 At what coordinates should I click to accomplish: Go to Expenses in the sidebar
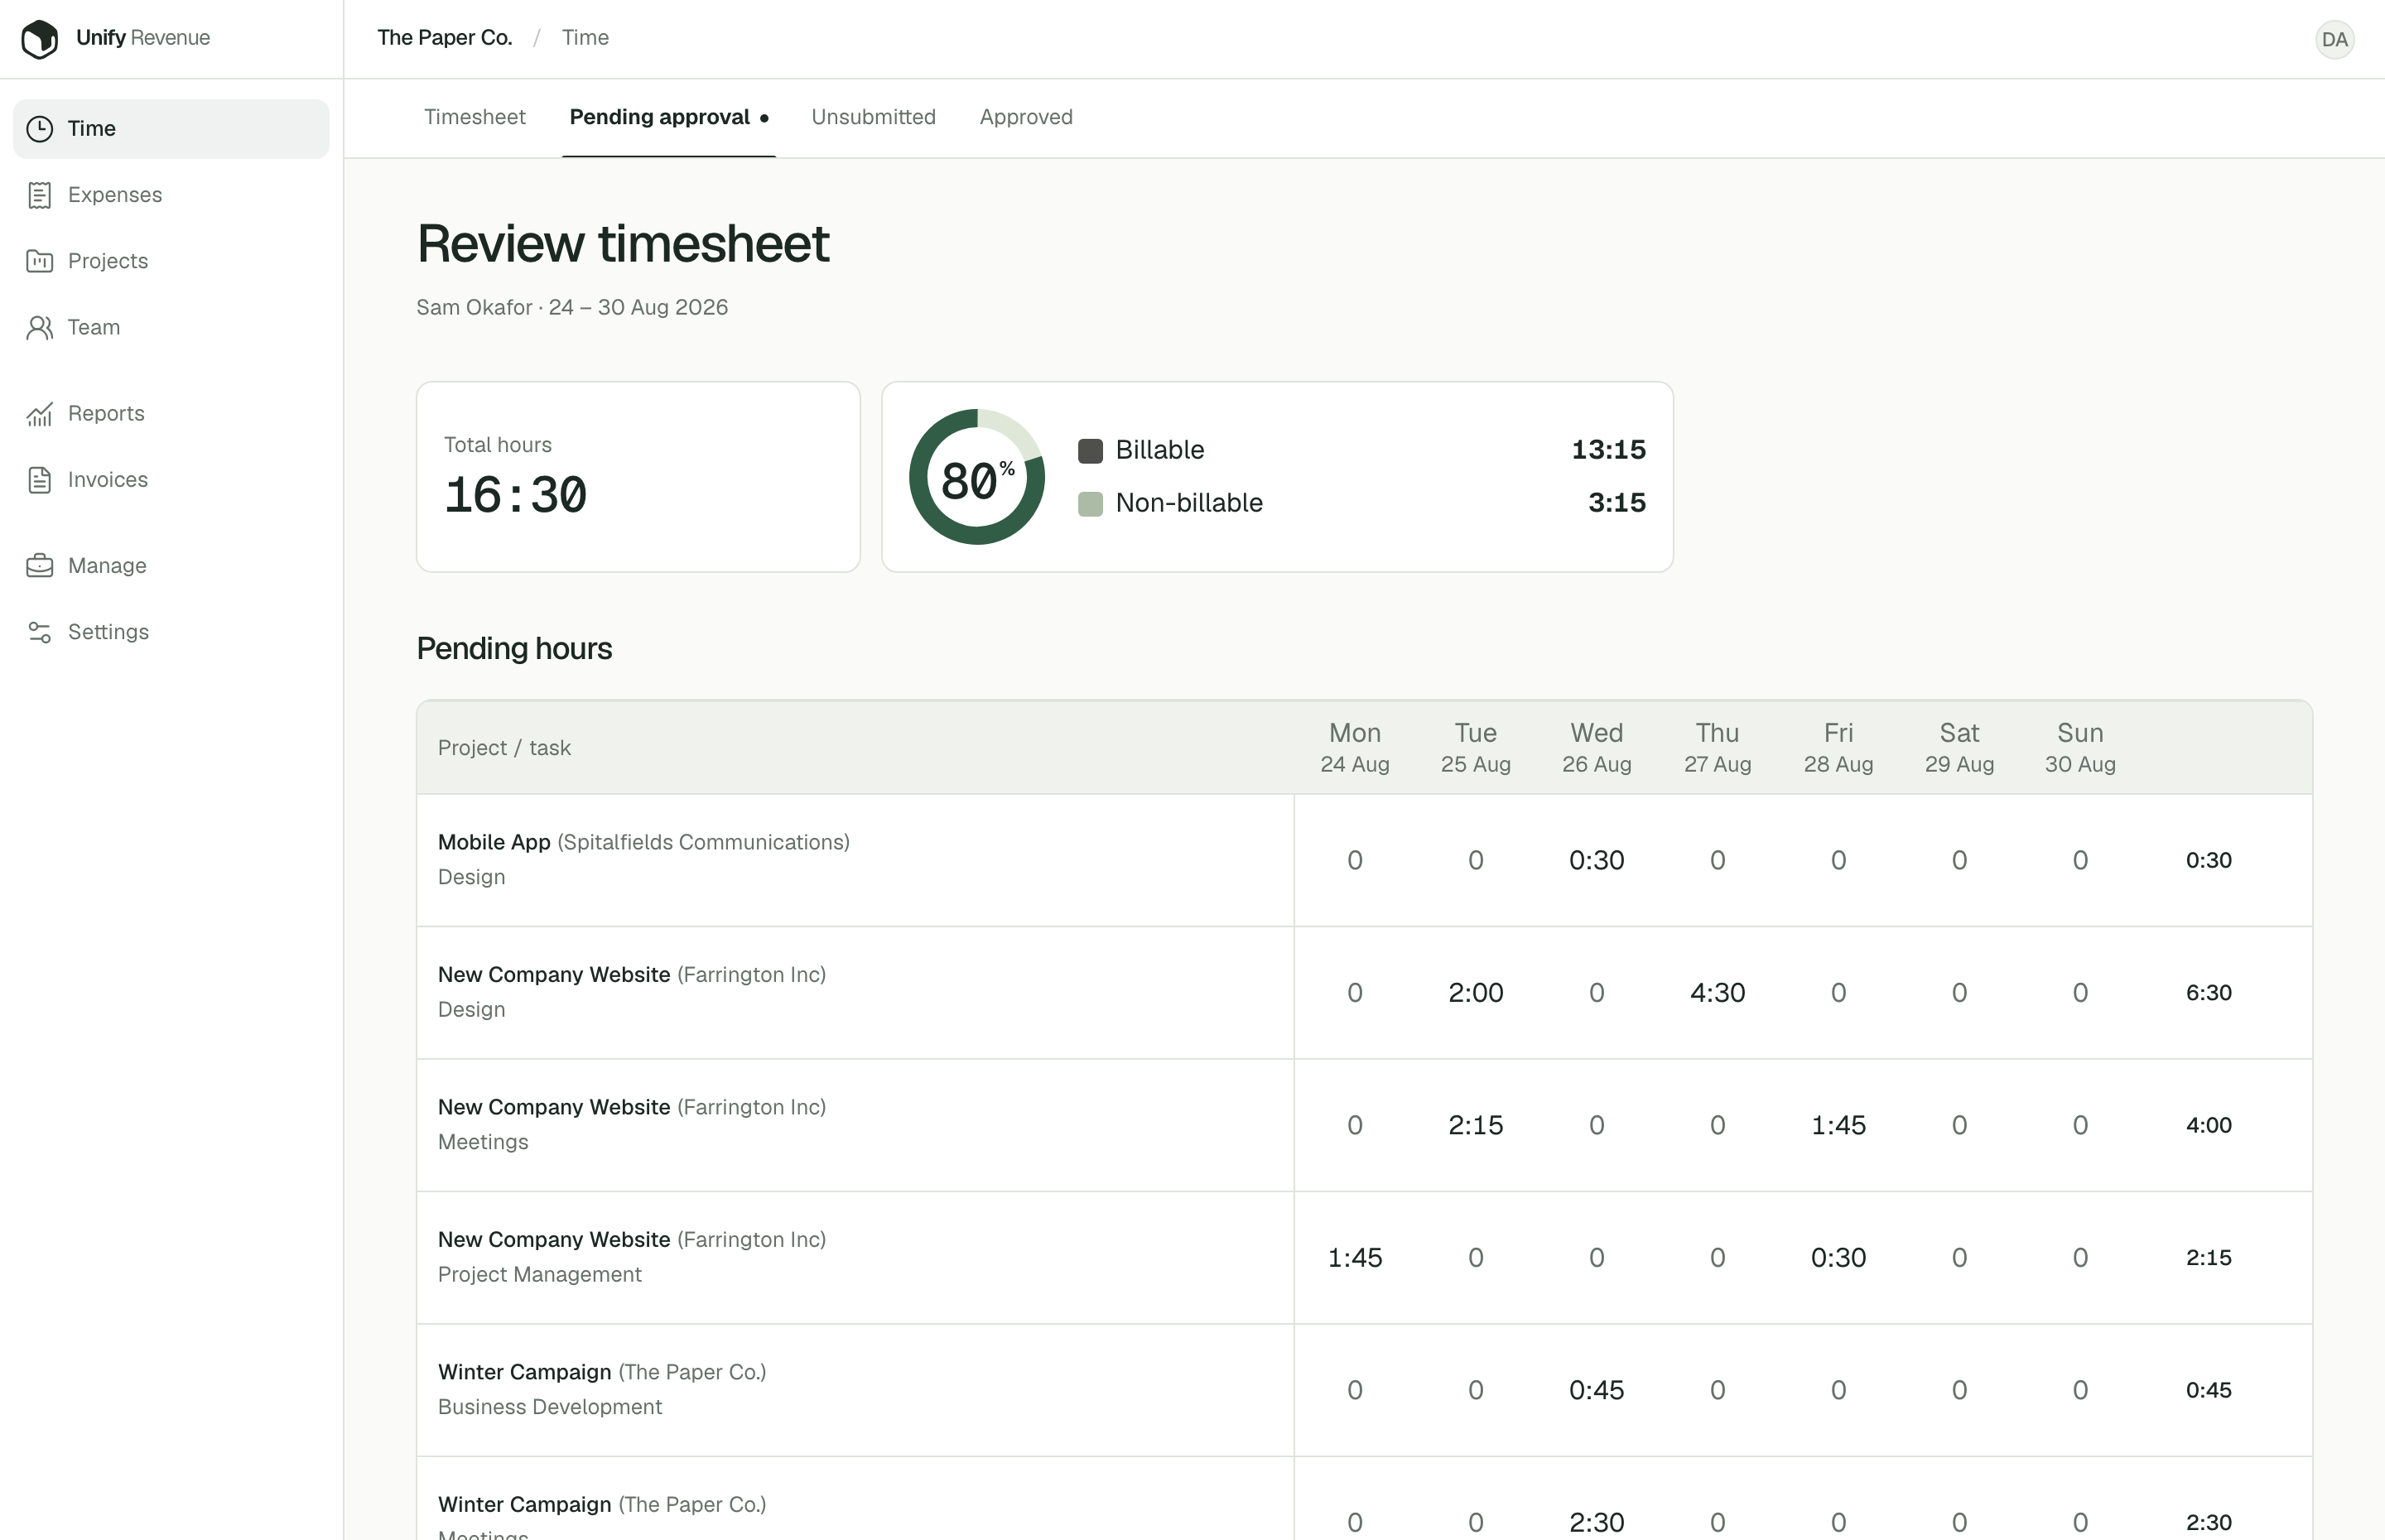[171, 195]
